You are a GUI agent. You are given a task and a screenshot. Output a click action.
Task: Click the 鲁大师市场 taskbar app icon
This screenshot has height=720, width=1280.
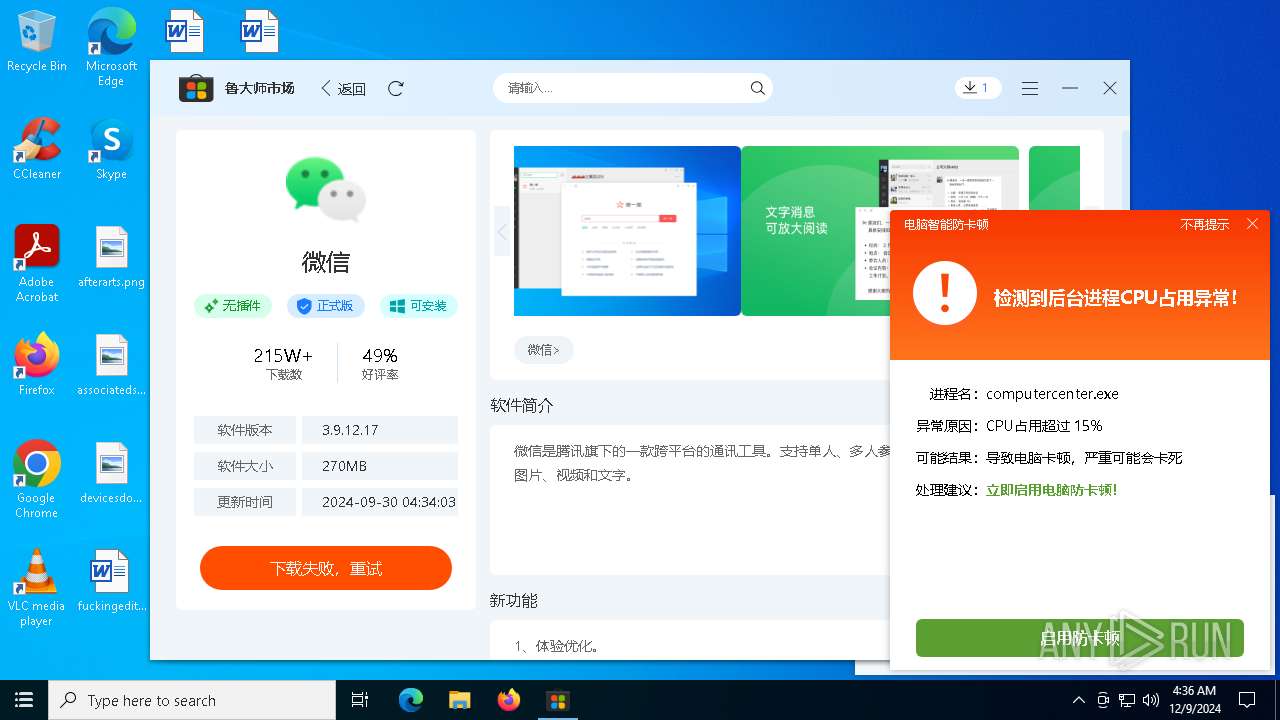click(558, 700)
